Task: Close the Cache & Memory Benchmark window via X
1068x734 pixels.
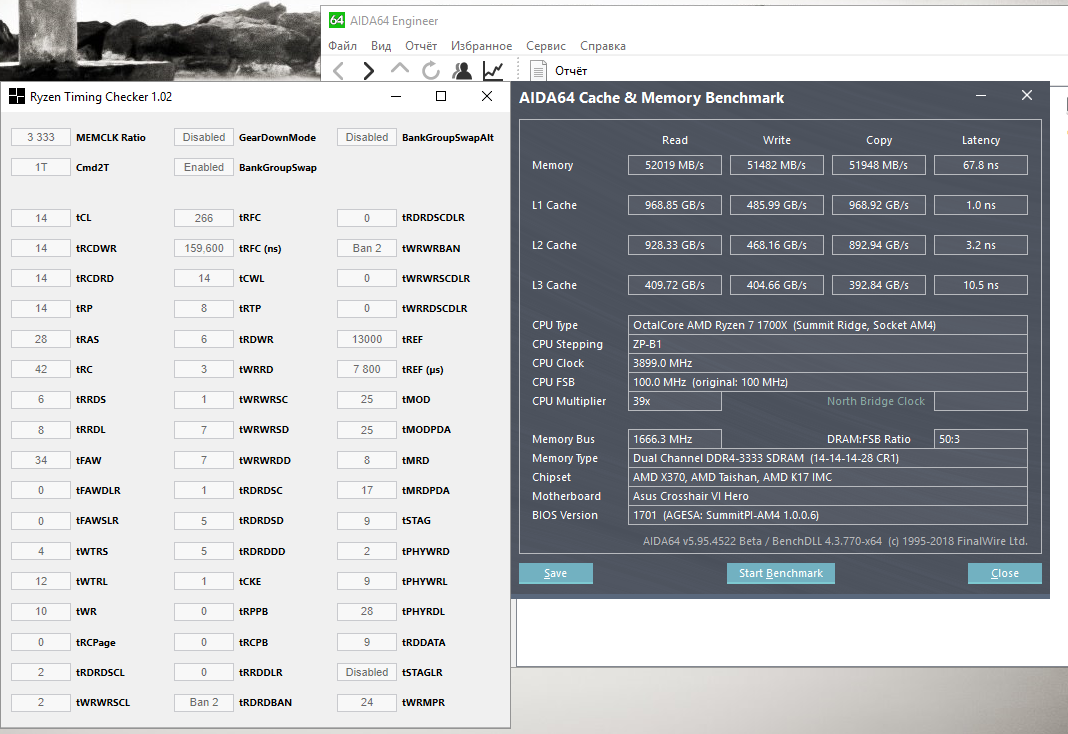Action: click(x=1027, y=96)
